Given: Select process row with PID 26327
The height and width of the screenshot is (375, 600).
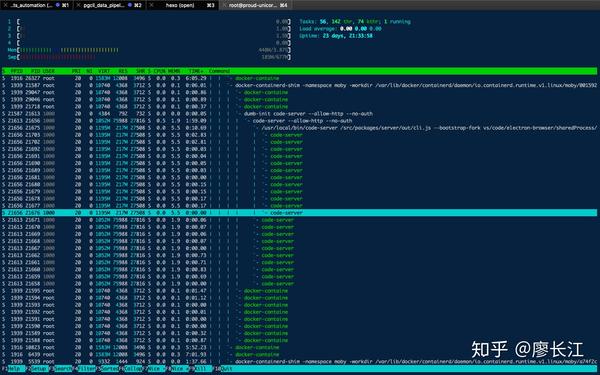Looking at the screenshot, I should click(299, 78).
